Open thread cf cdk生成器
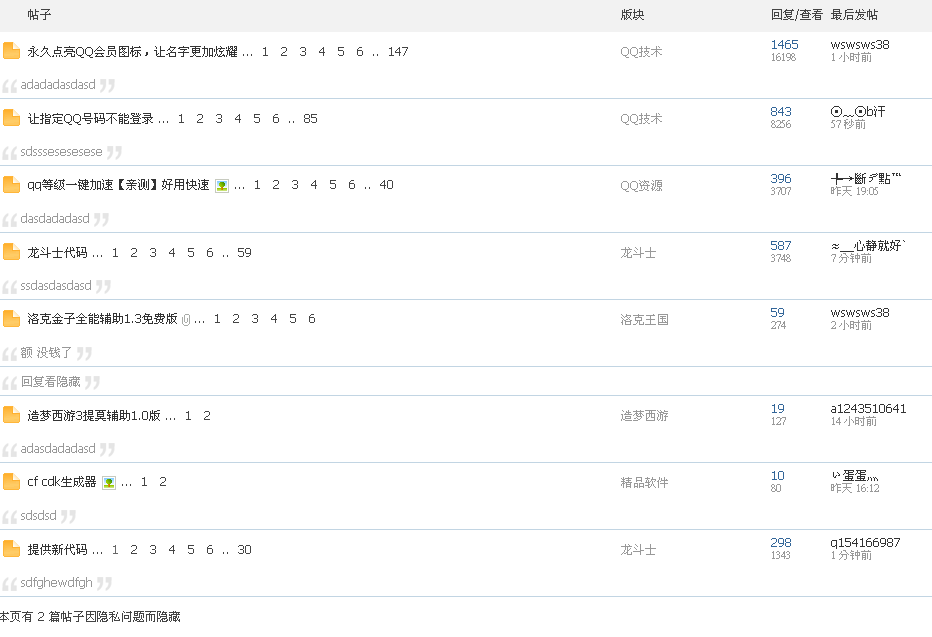Viewport: 932px width, 637px height. 62,482
